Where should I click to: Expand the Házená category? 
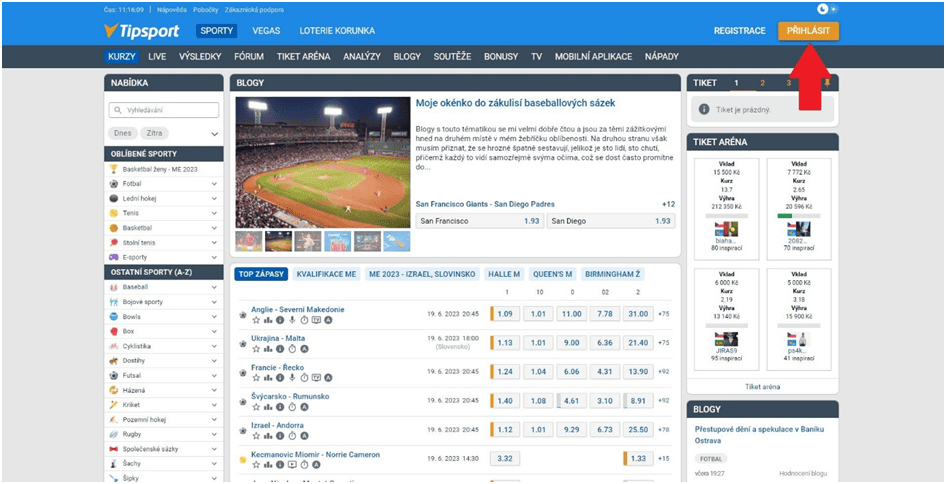click(214, 390)
